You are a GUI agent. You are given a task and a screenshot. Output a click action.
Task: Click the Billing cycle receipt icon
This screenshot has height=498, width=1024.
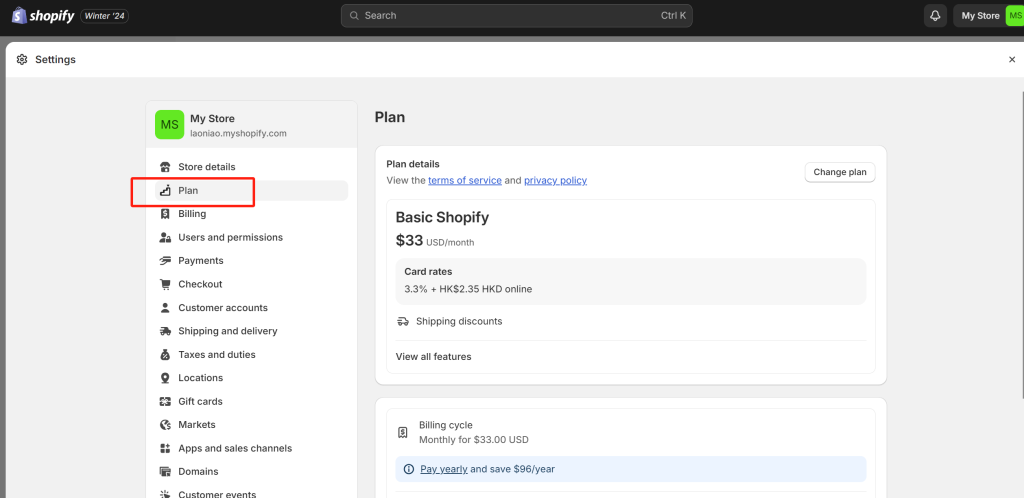(x=403, y=433)
